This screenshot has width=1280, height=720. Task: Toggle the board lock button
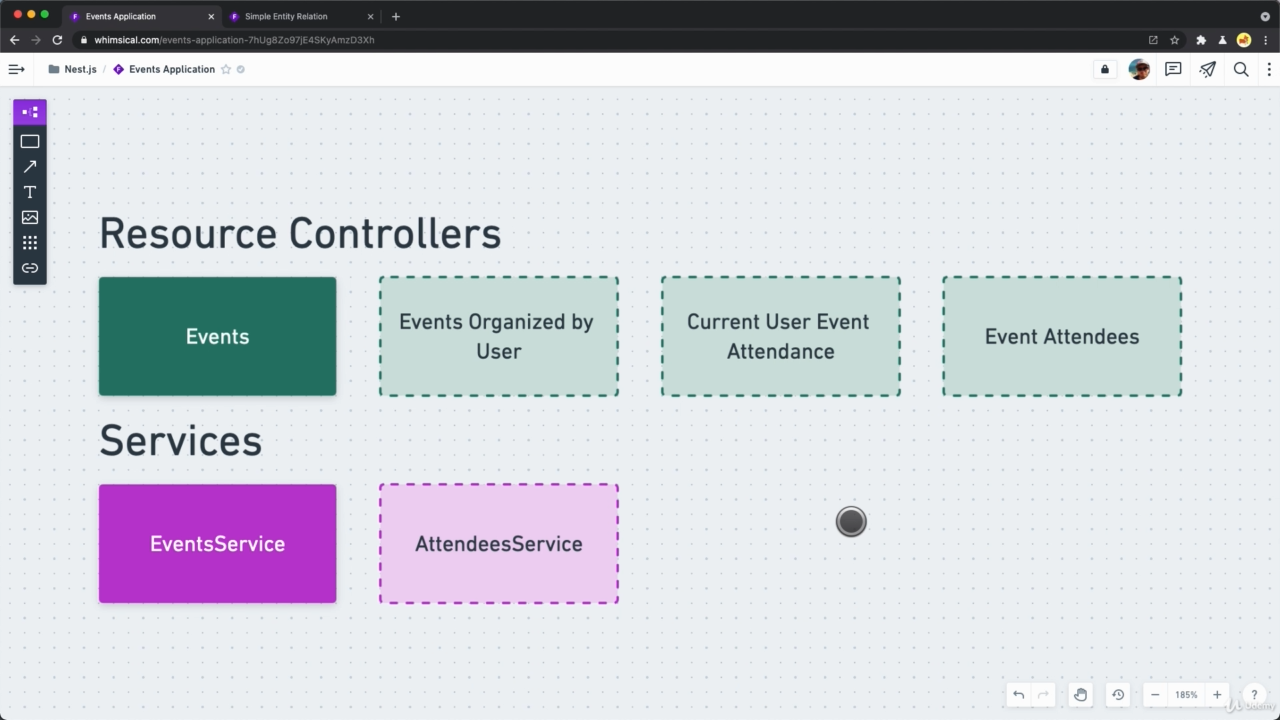(1105, 69)
